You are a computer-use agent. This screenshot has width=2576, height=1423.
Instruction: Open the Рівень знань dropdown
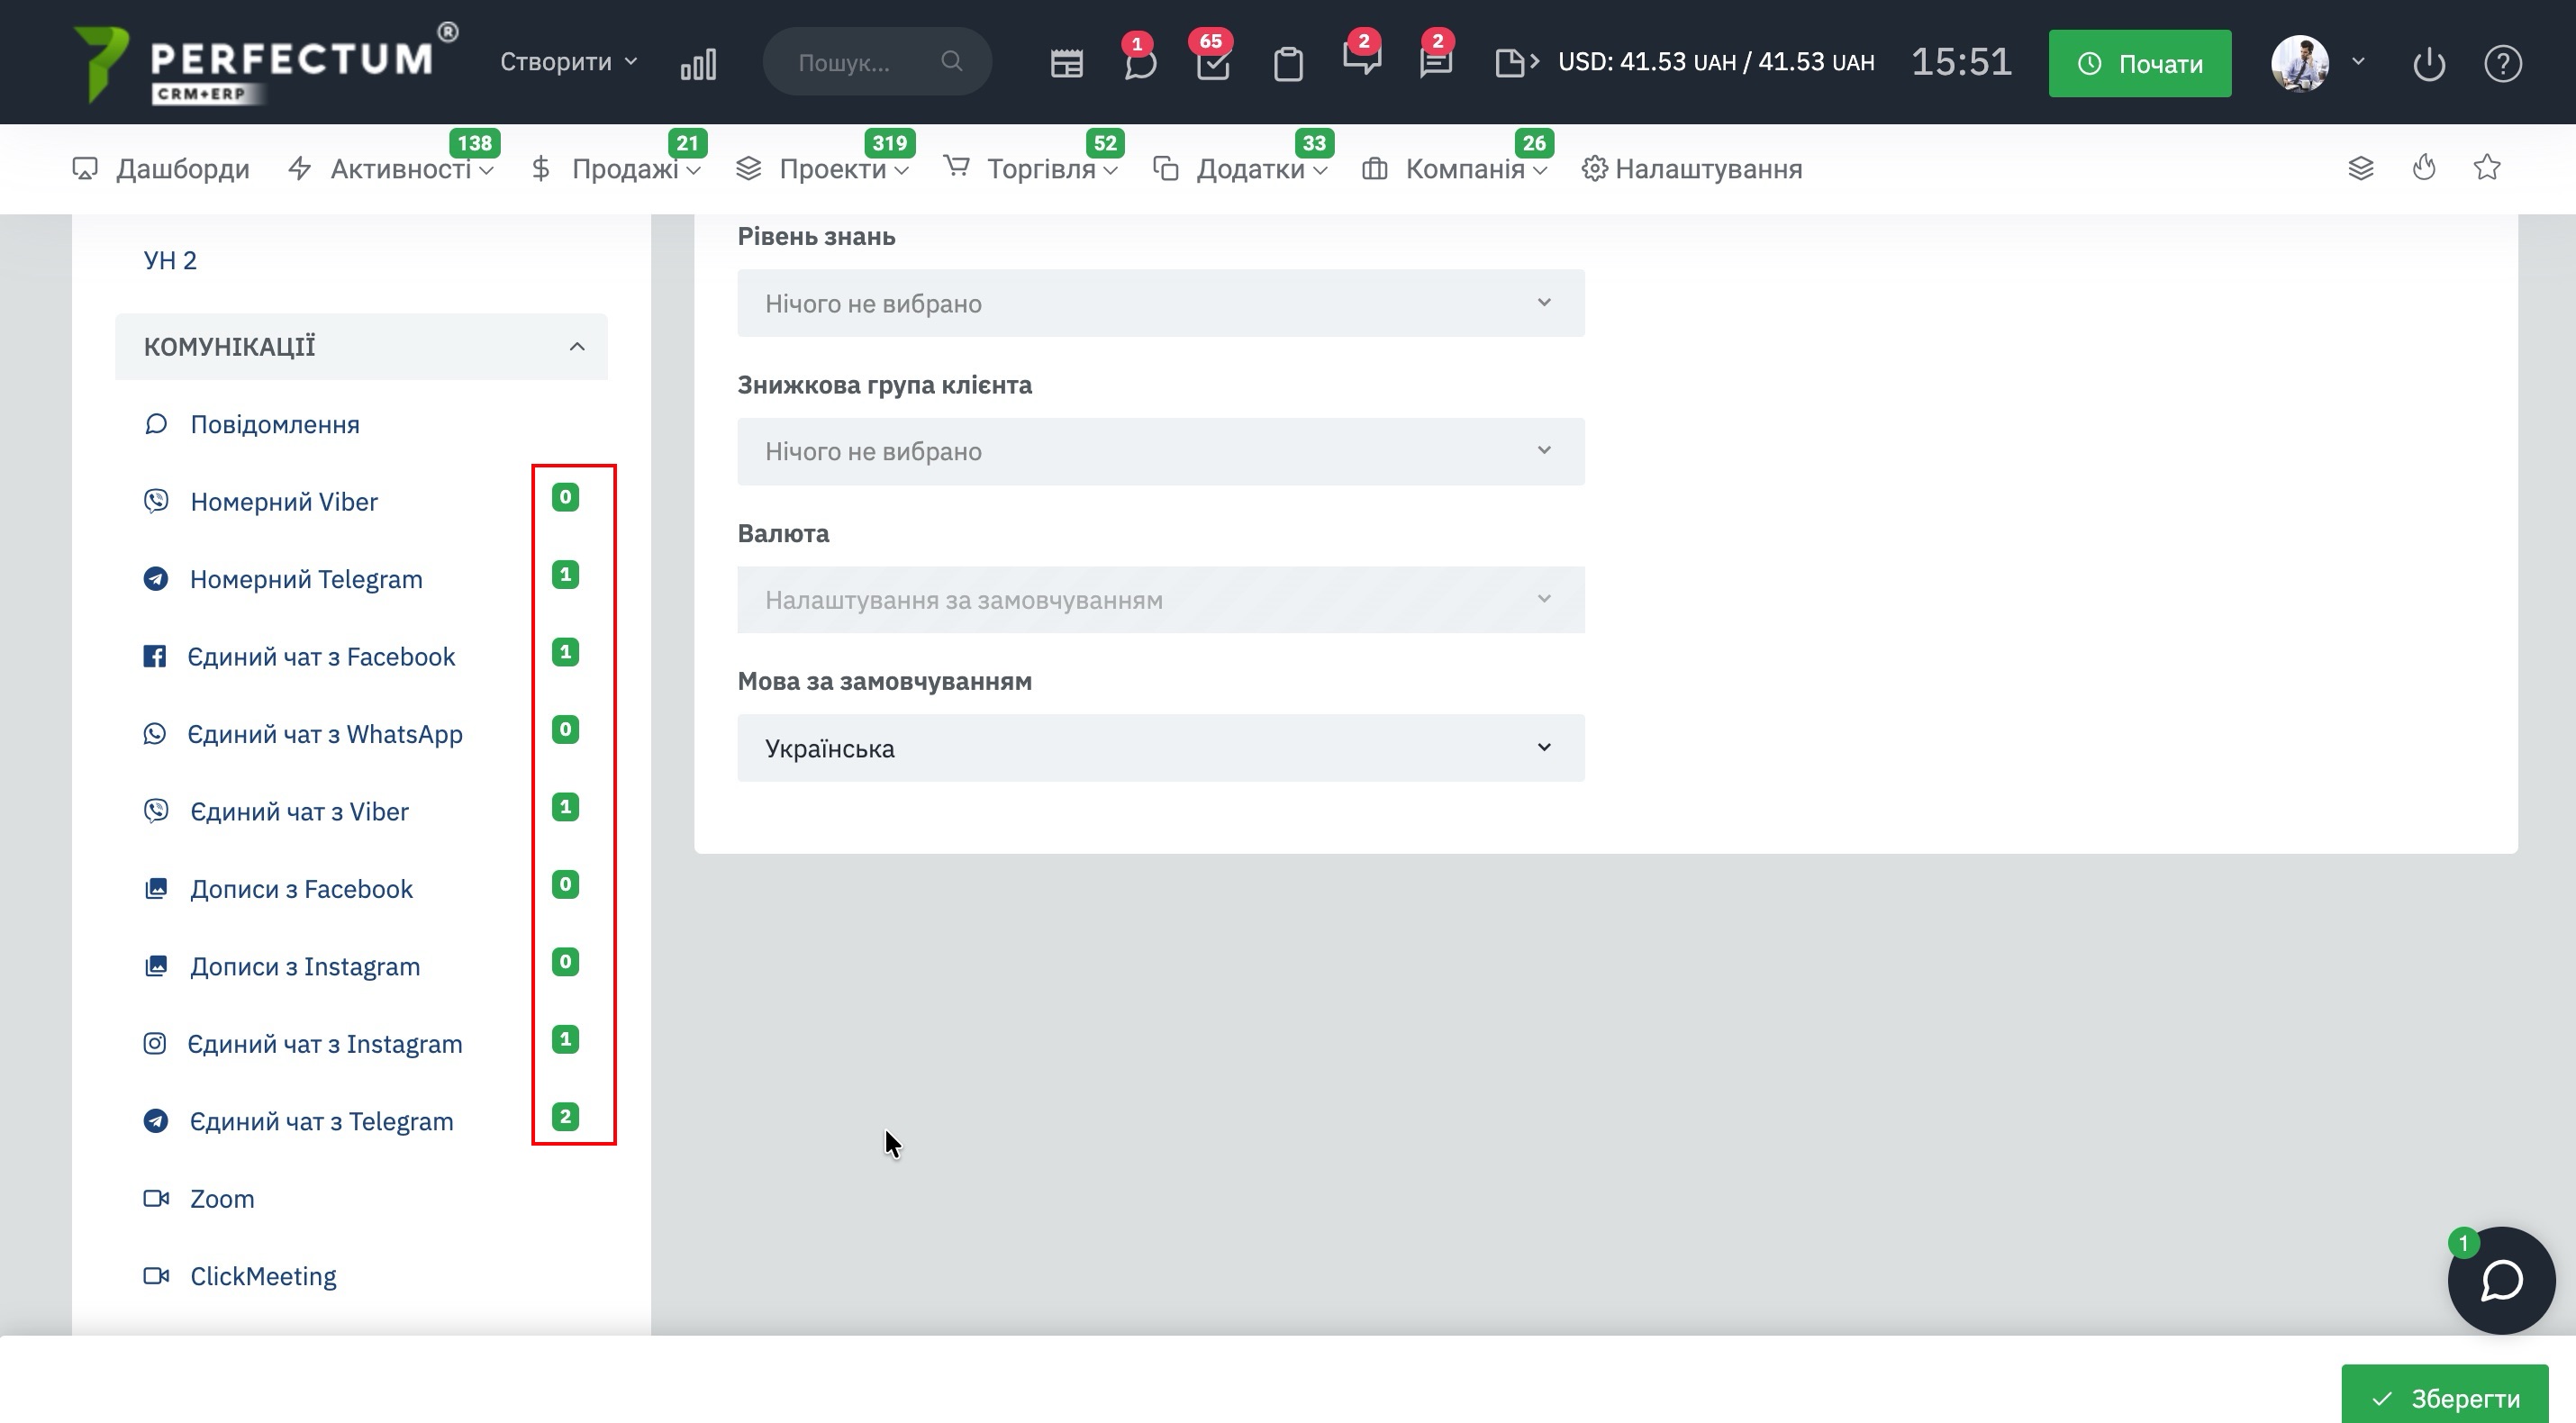coord(1160,303)
